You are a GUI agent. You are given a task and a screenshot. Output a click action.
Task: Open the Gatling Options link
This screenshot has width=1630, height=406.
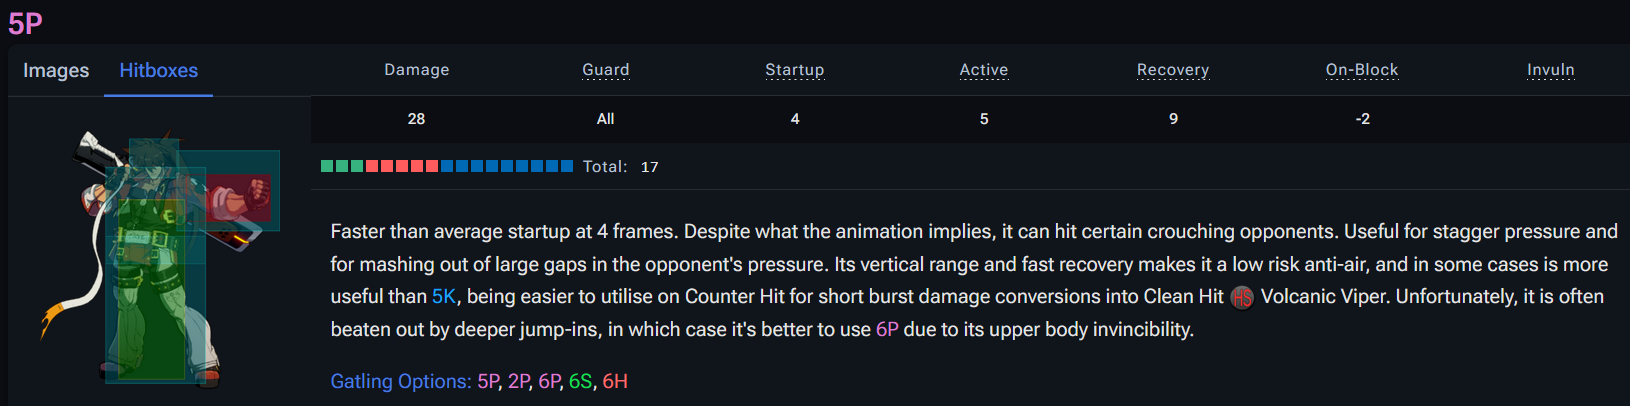pos(400,382)
